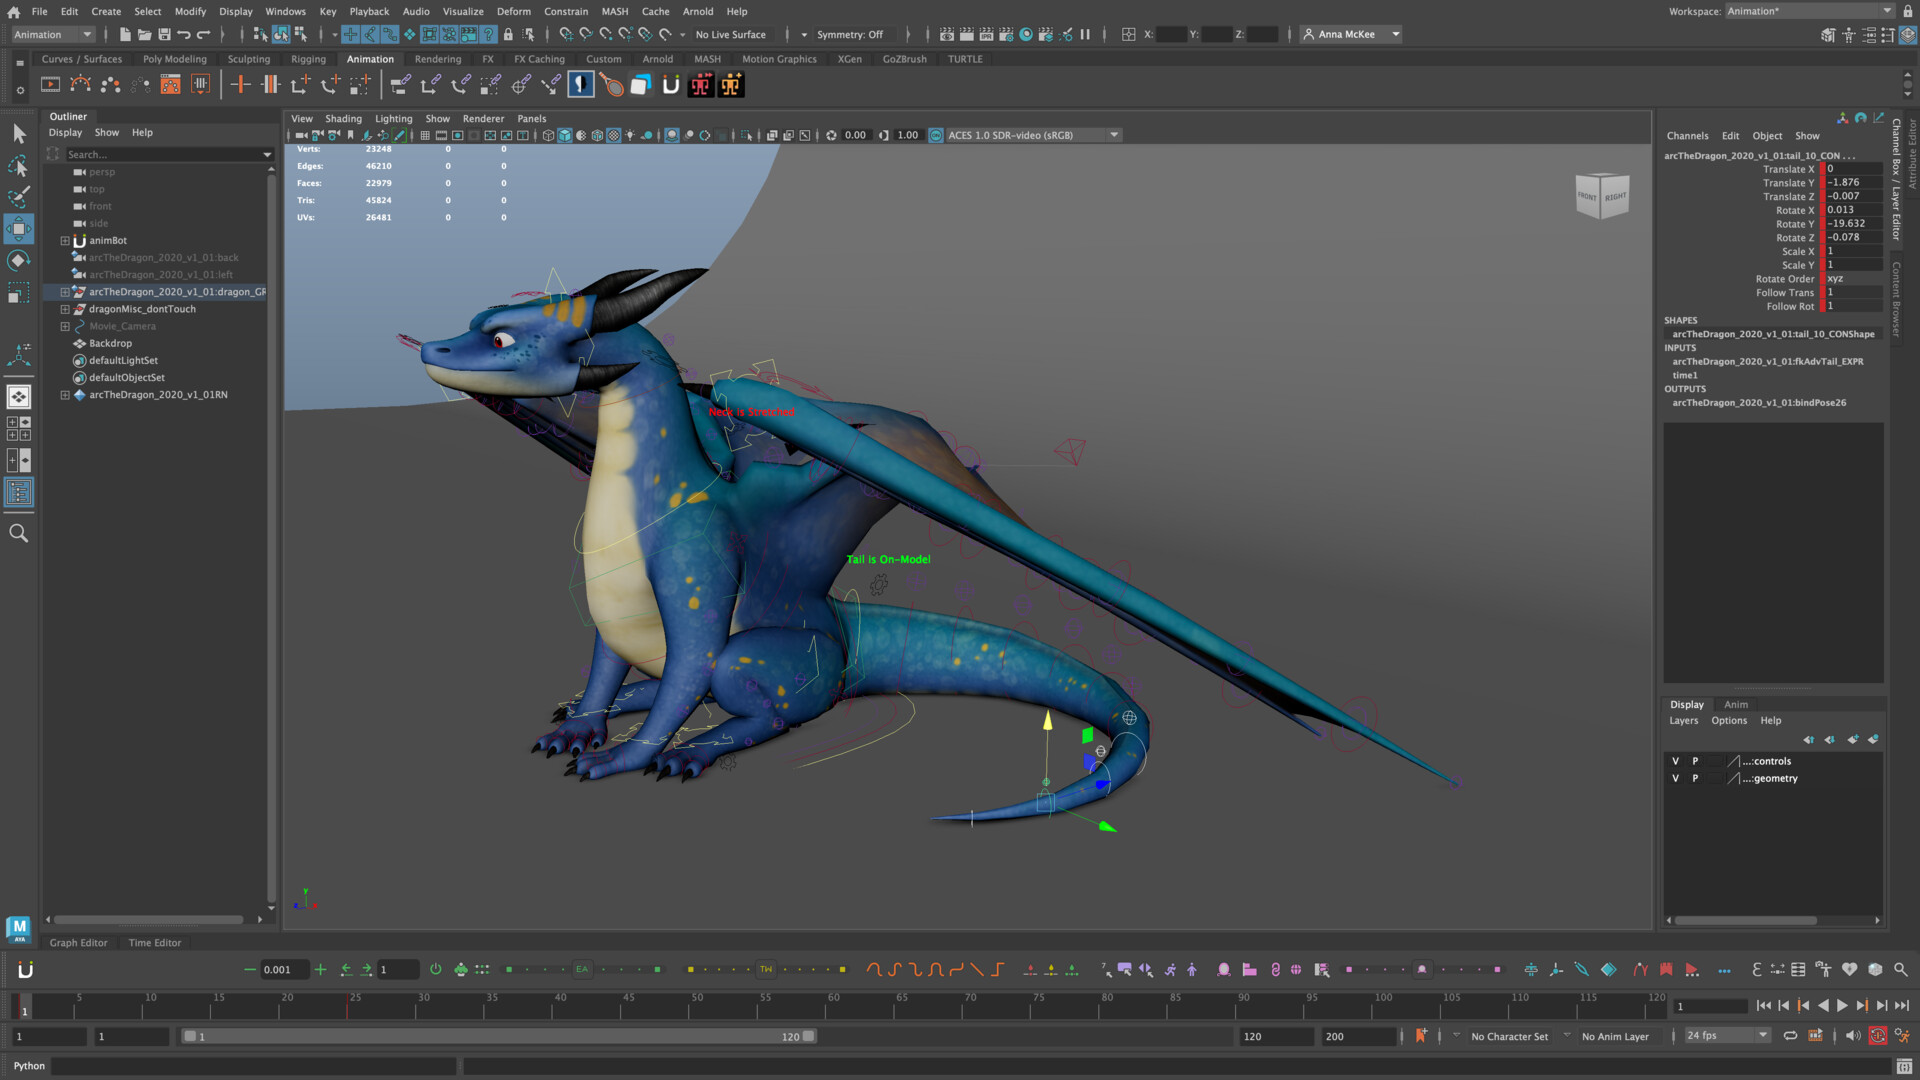Toggle visibility V of controls layer

click(1675, 761)
